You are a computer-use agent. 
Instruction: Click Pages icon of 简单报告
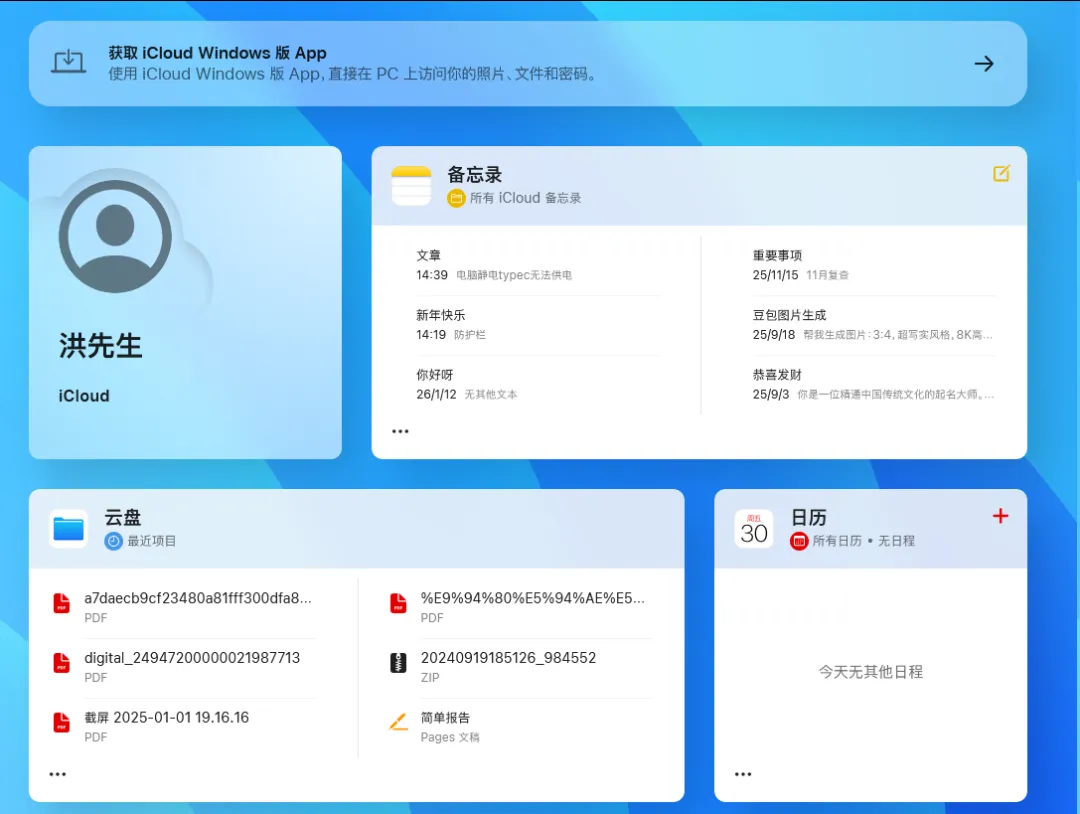[x=398, y=722]
